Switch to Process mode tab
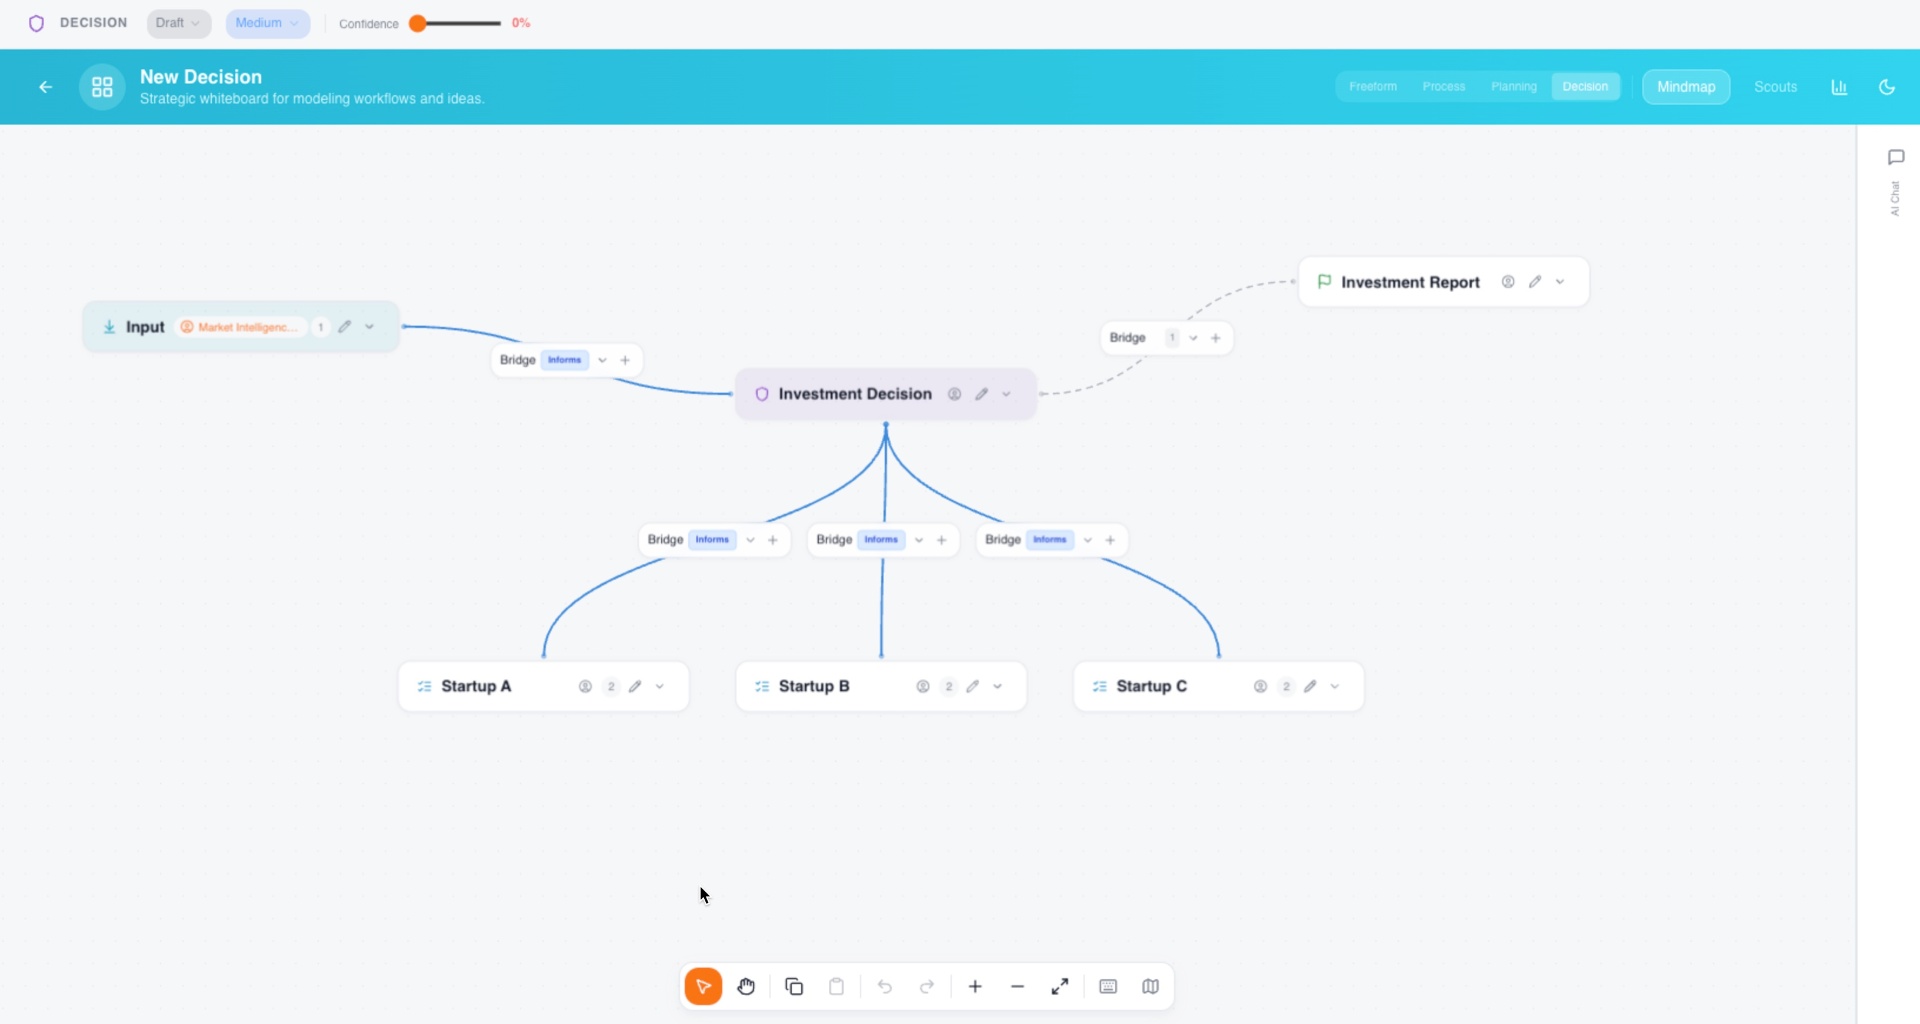Screen dimensions: 1920x1024 click(1444, 87)
